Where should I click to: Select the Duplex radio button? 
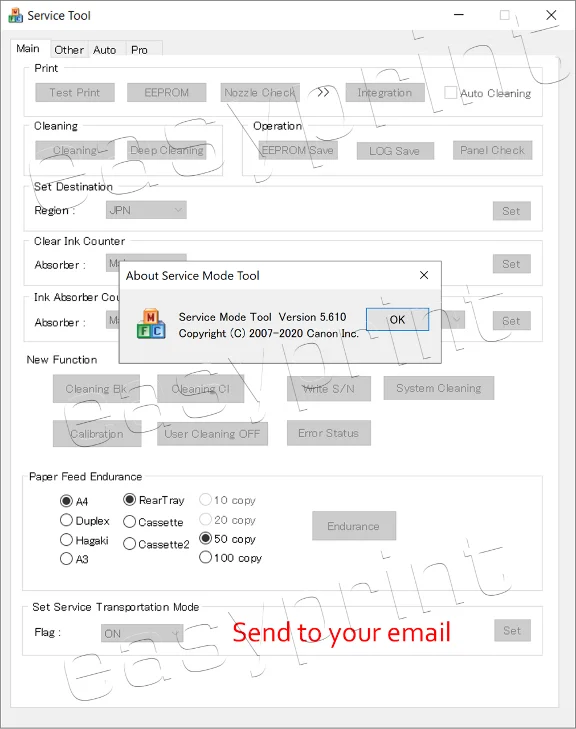click(x=66, y=520)
